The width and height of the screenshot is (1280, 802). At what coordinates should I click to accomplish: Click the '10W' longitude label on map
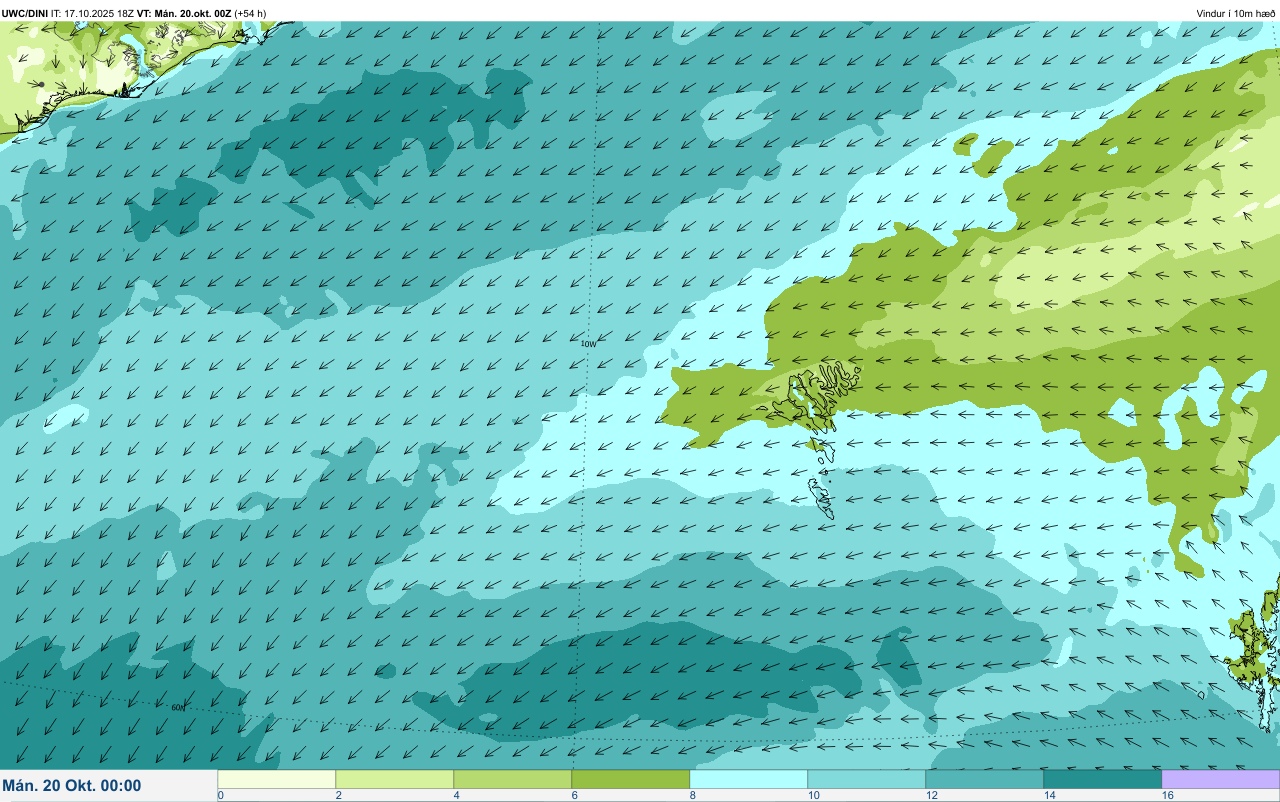pos(588,344)
